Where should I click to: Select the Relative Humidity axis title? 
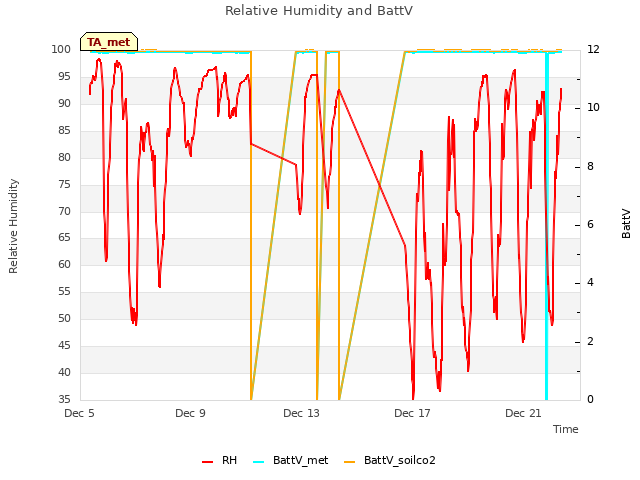tap(13, 226)
